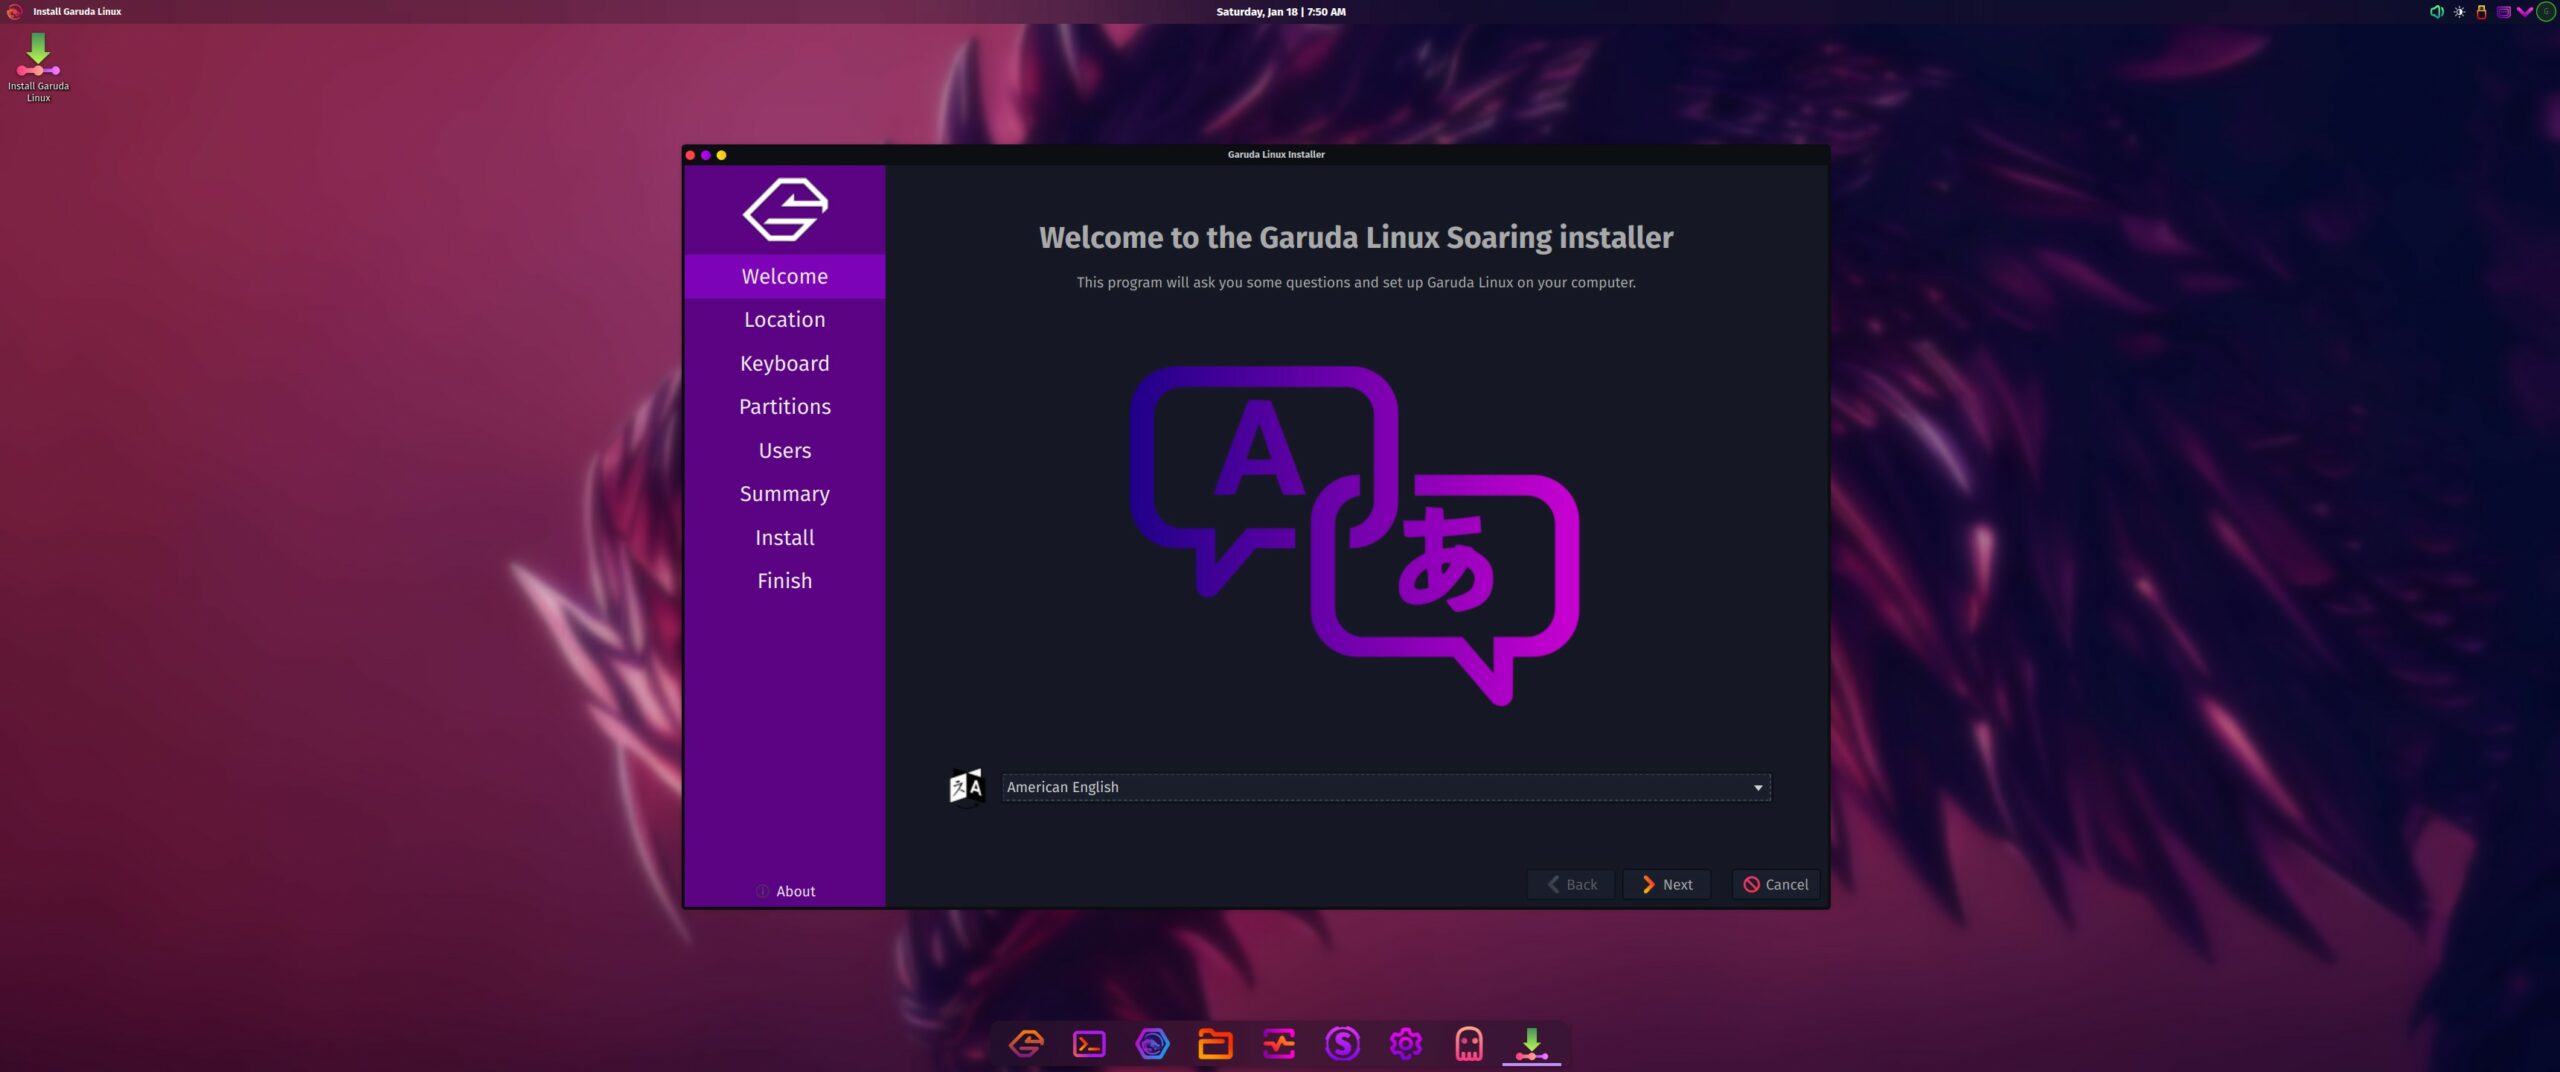Click the installer download arrow in dock
The width and height of the screenshot is (2560, 1072).
click(1531, 1044)
